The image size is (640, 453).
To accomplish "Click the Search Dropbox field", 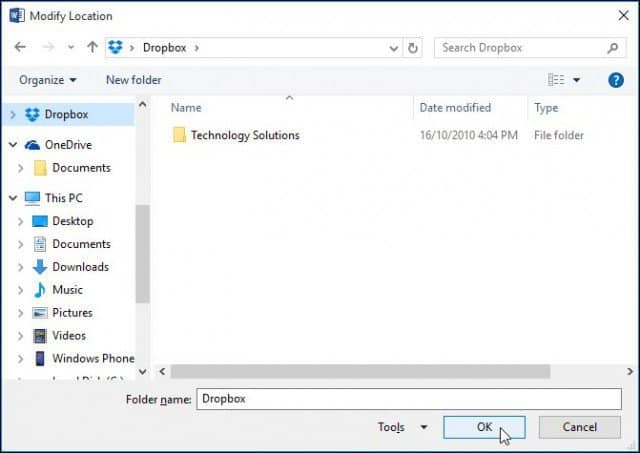I will click(x=530, y=48).
